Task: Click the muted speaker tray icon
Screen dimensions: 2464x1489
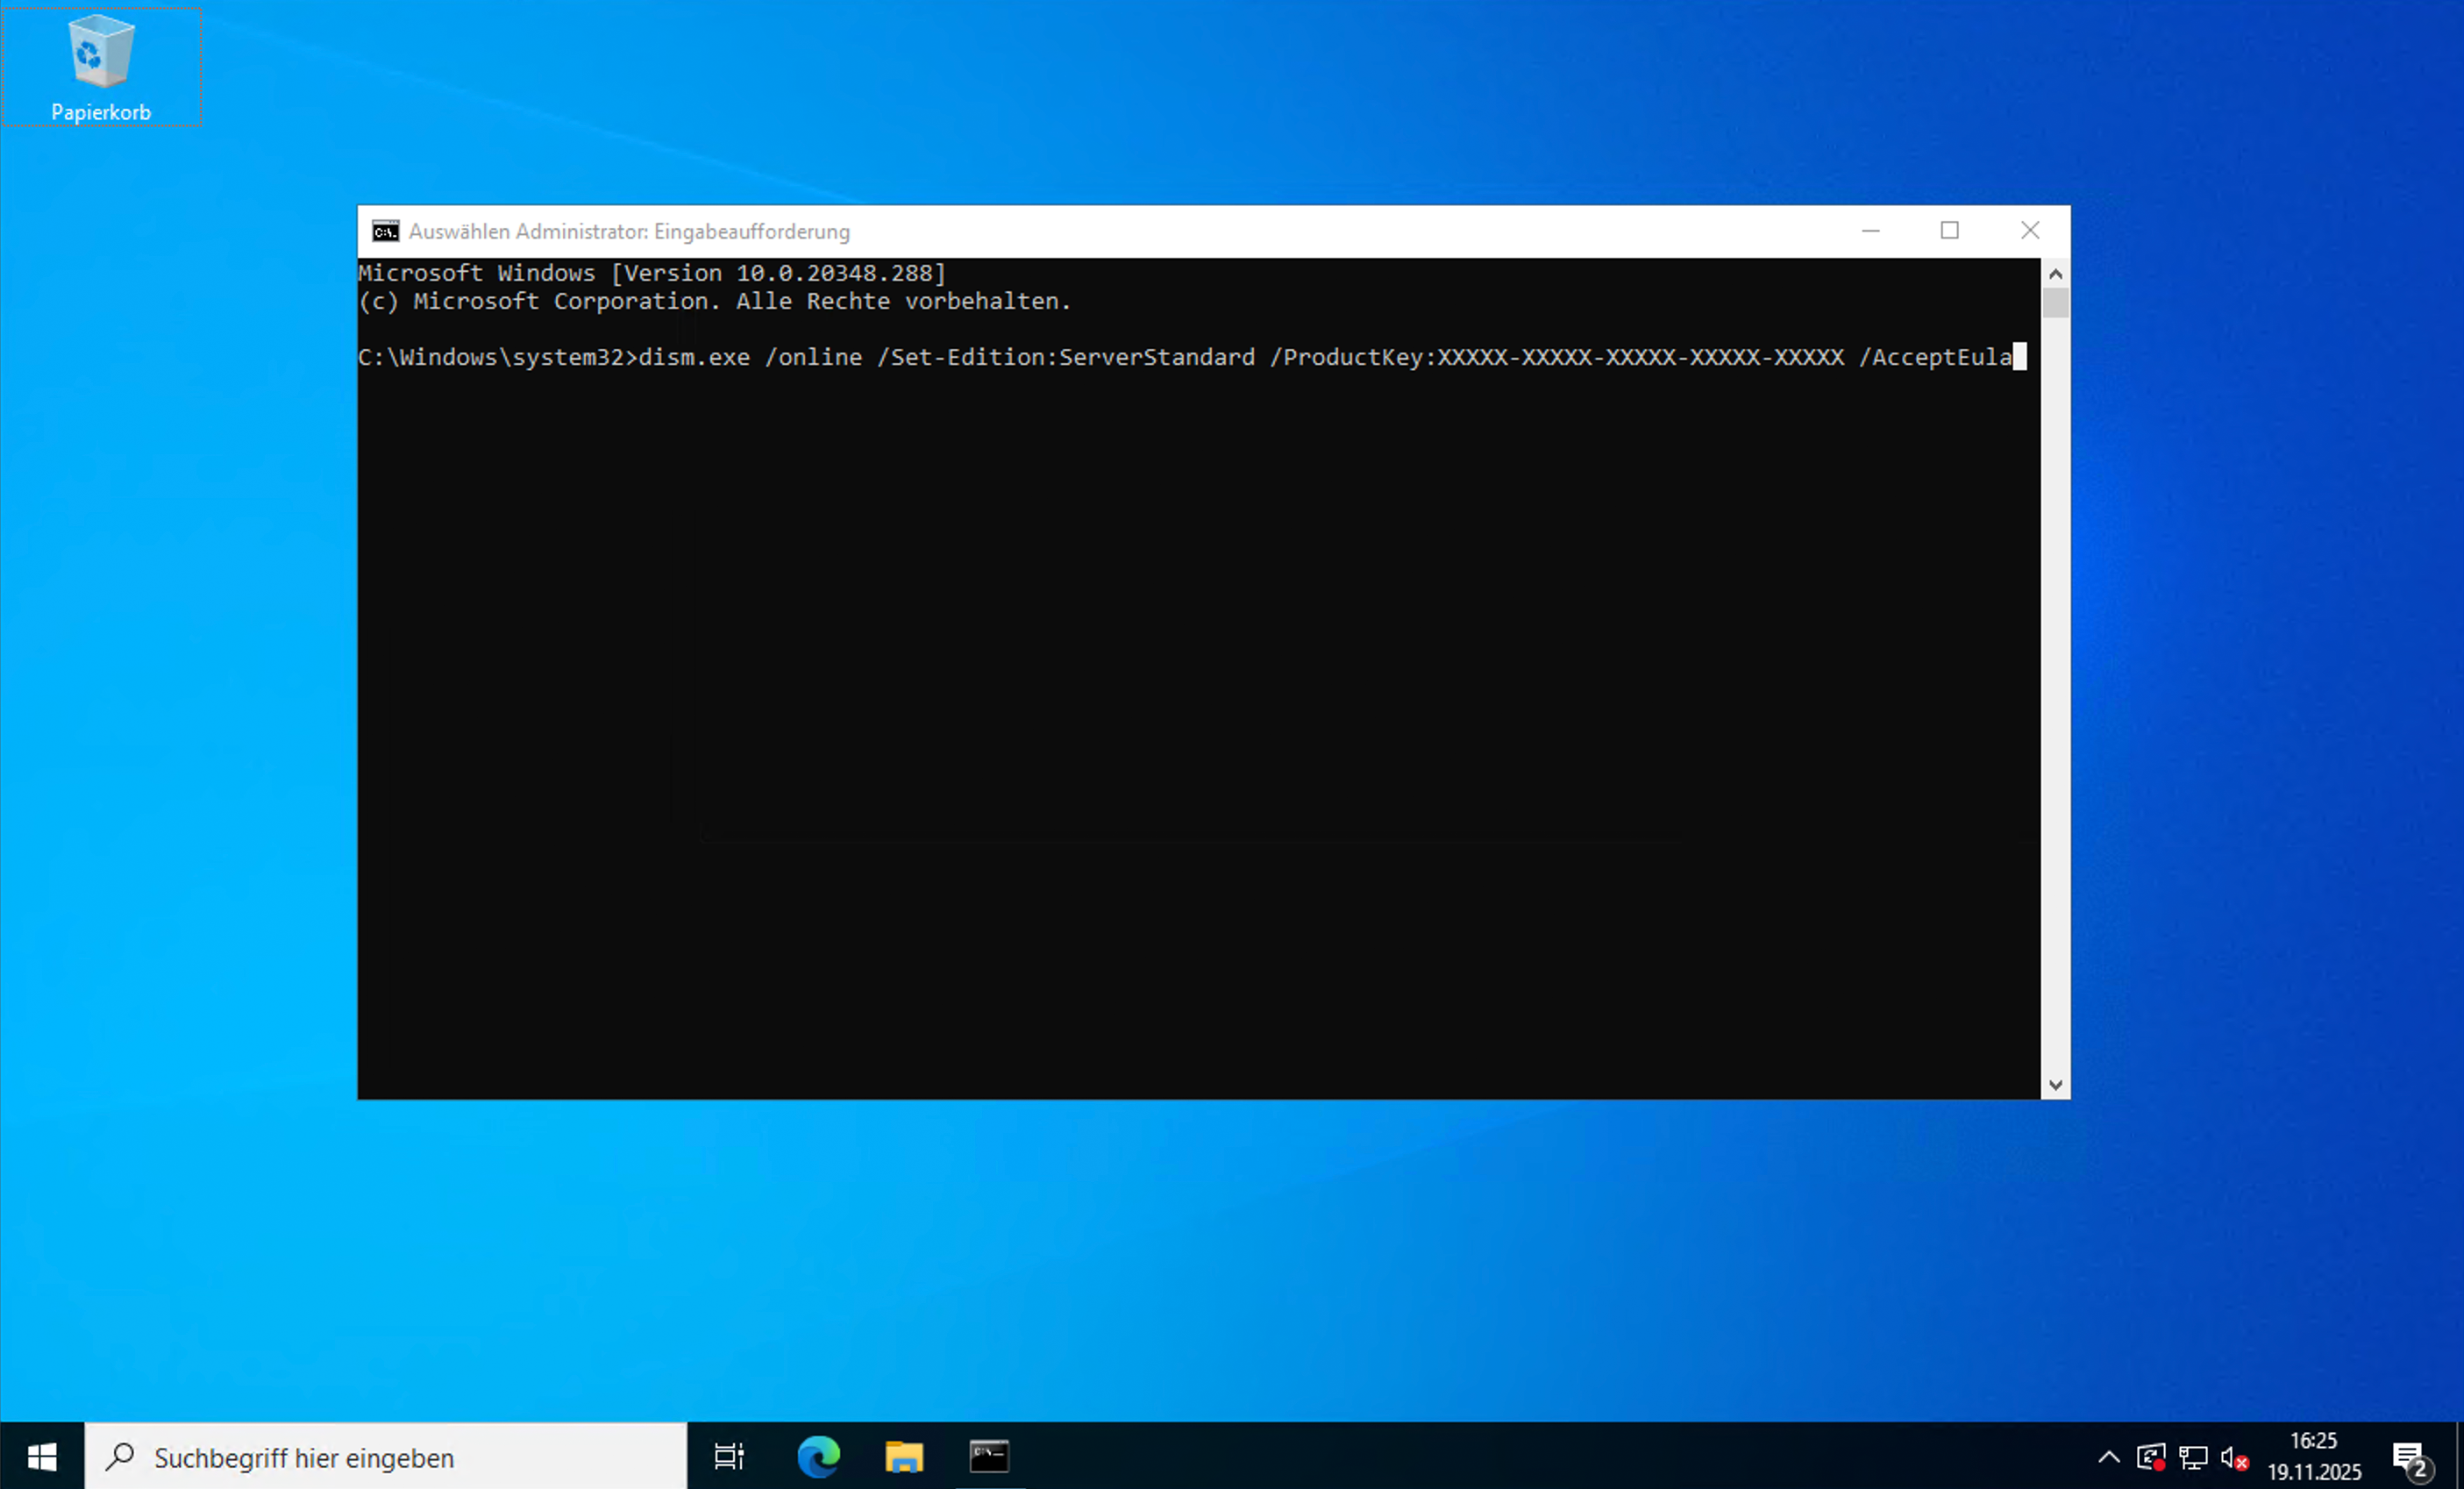Action: [2234, 1458]
